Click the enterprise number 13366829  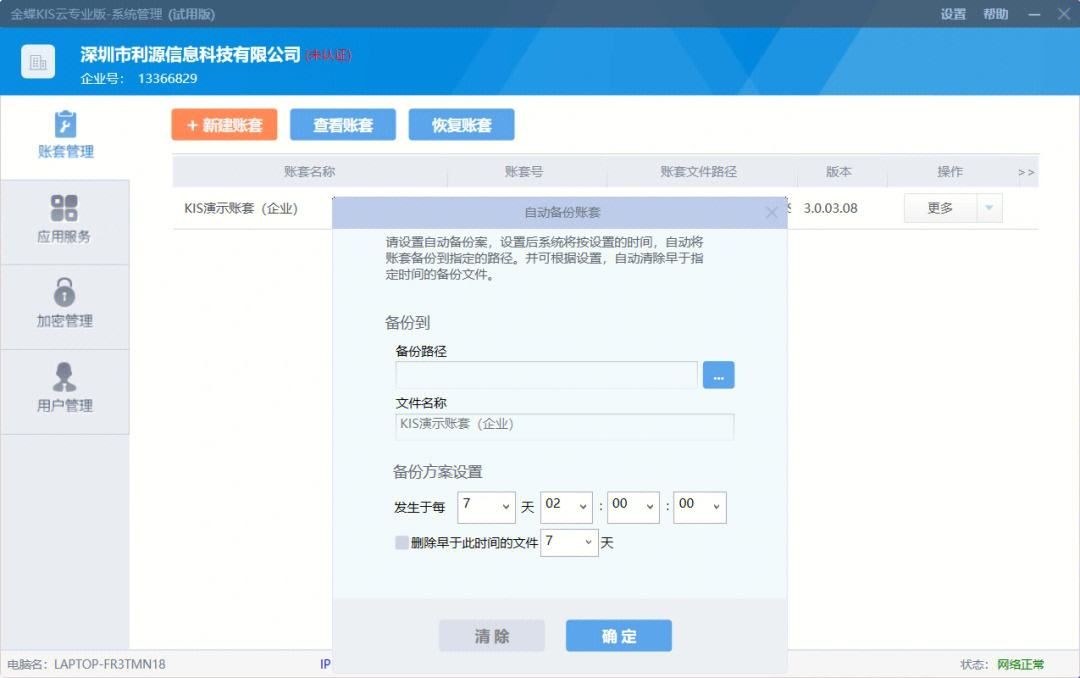pos(167,79)
